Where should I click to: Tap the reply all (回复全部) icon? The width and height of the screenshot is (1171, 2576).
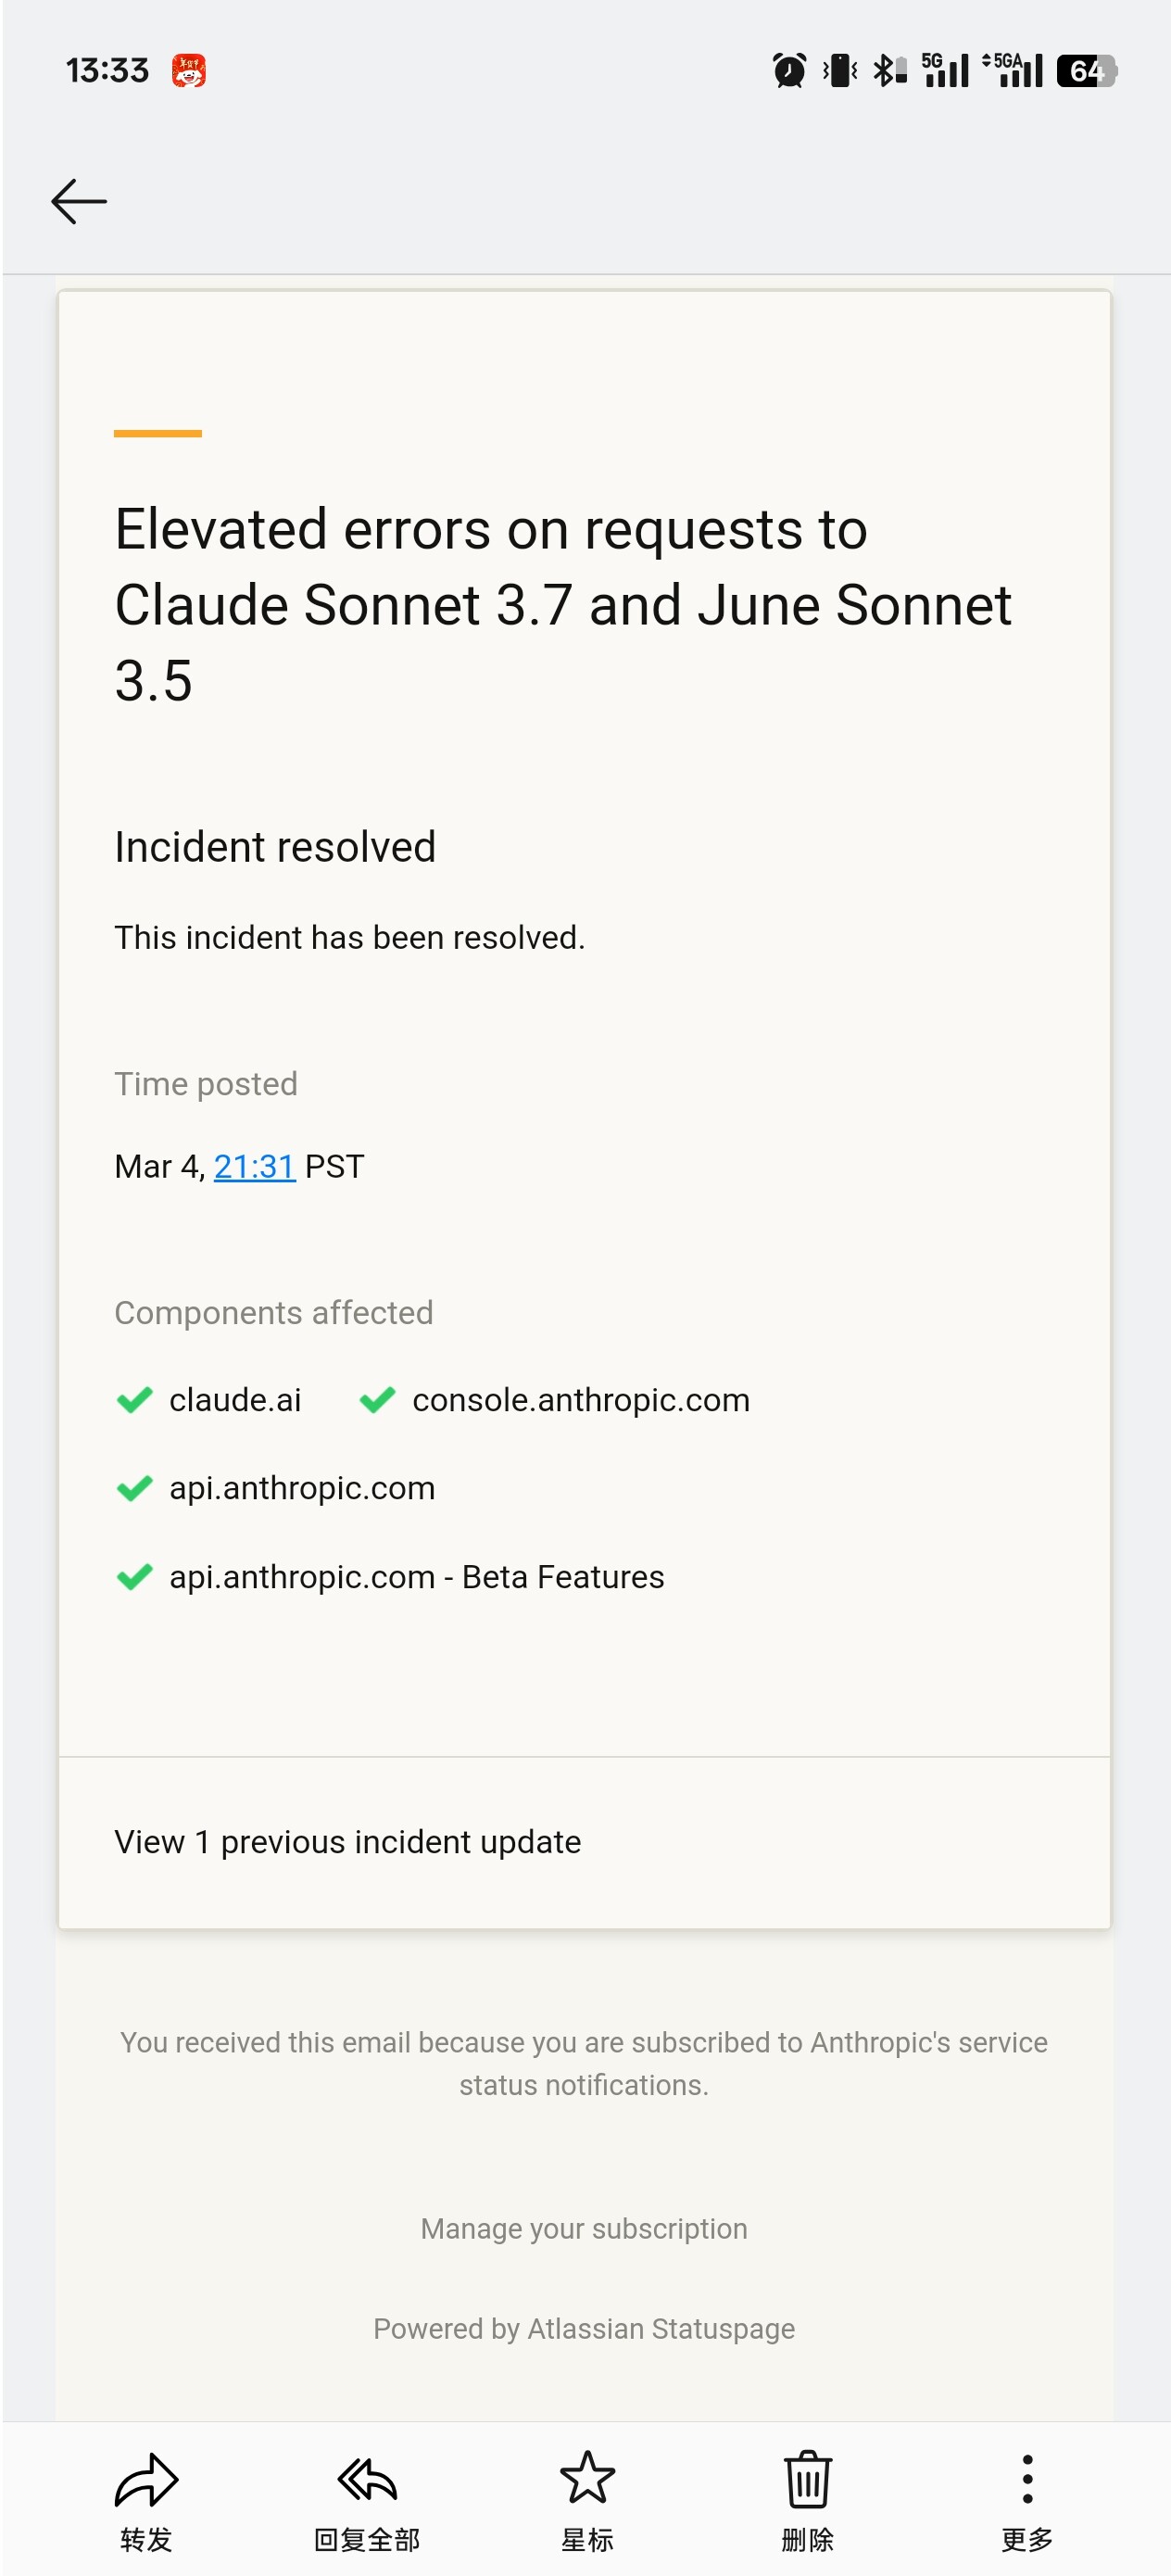click(367, 2480)
